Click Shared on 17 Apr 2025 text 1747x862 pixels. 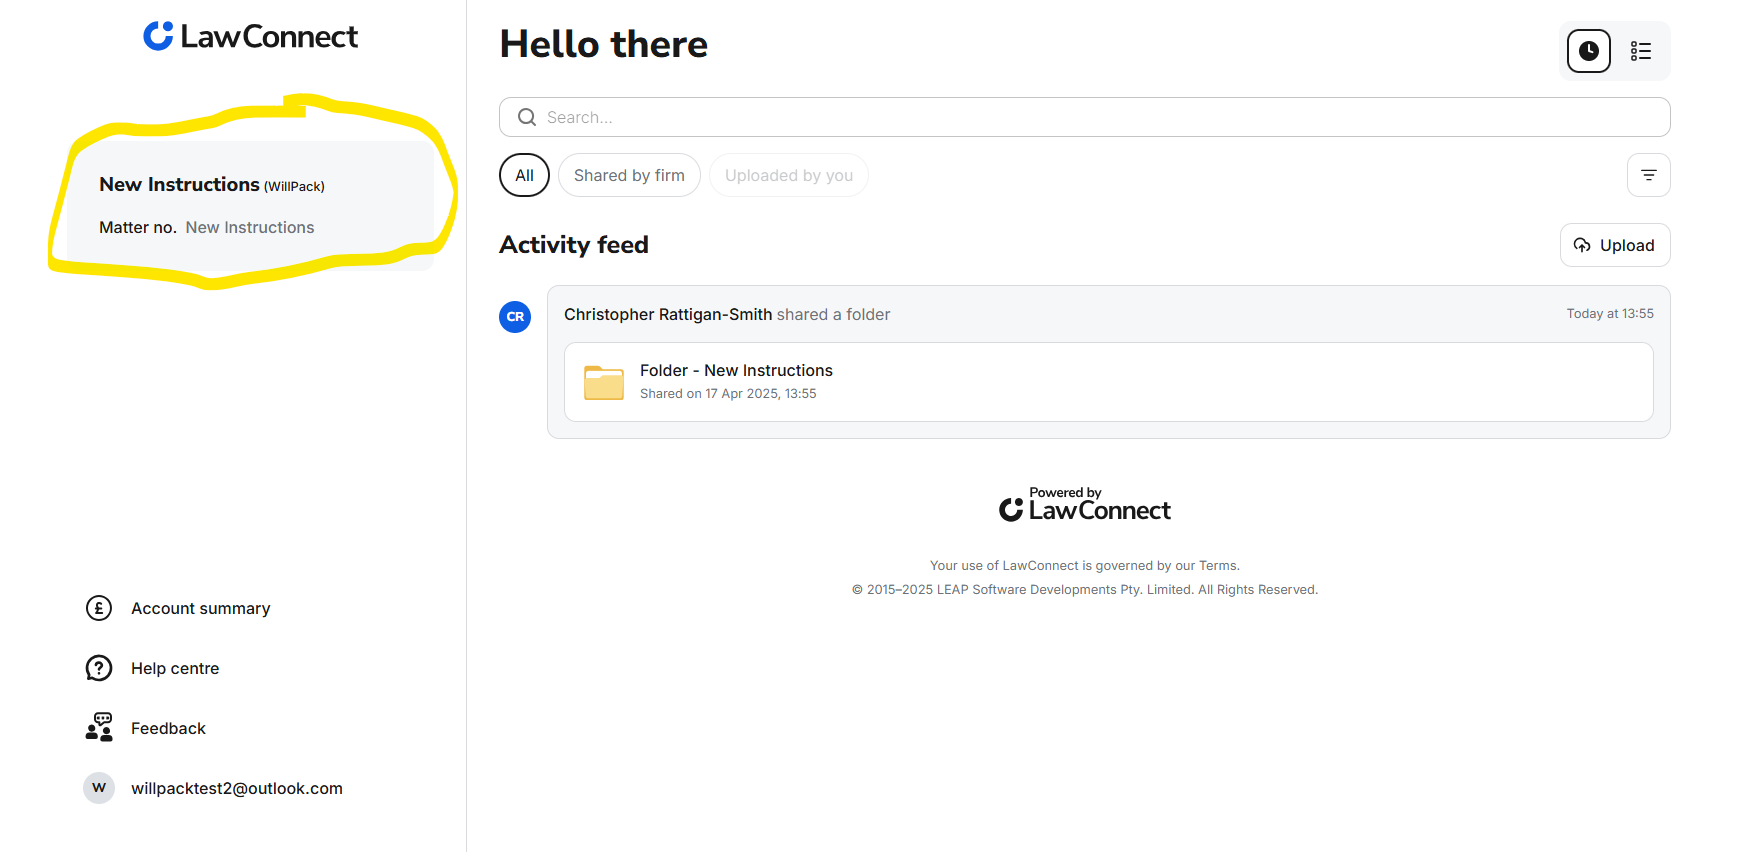coord(728,394)
